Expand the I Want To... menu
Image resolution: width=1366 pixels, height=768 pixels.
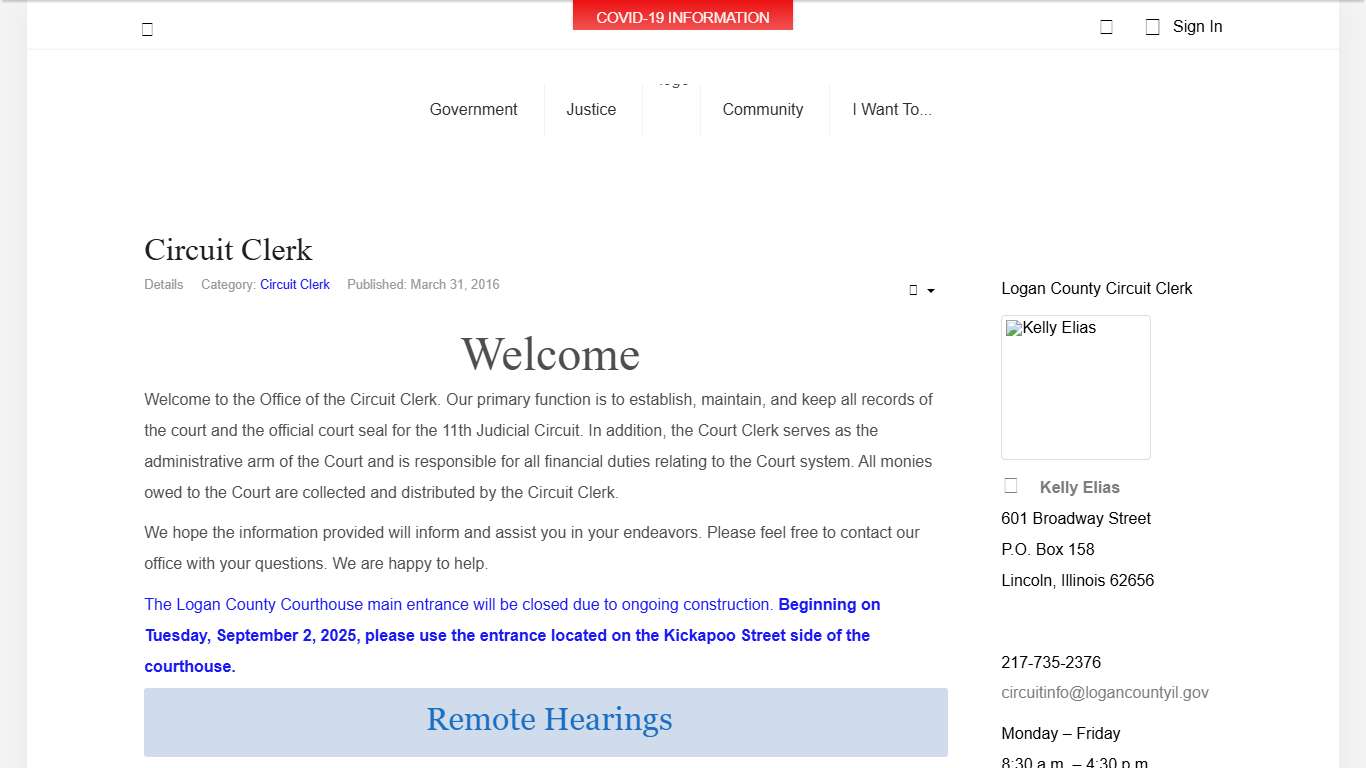(x=892, y=109)
